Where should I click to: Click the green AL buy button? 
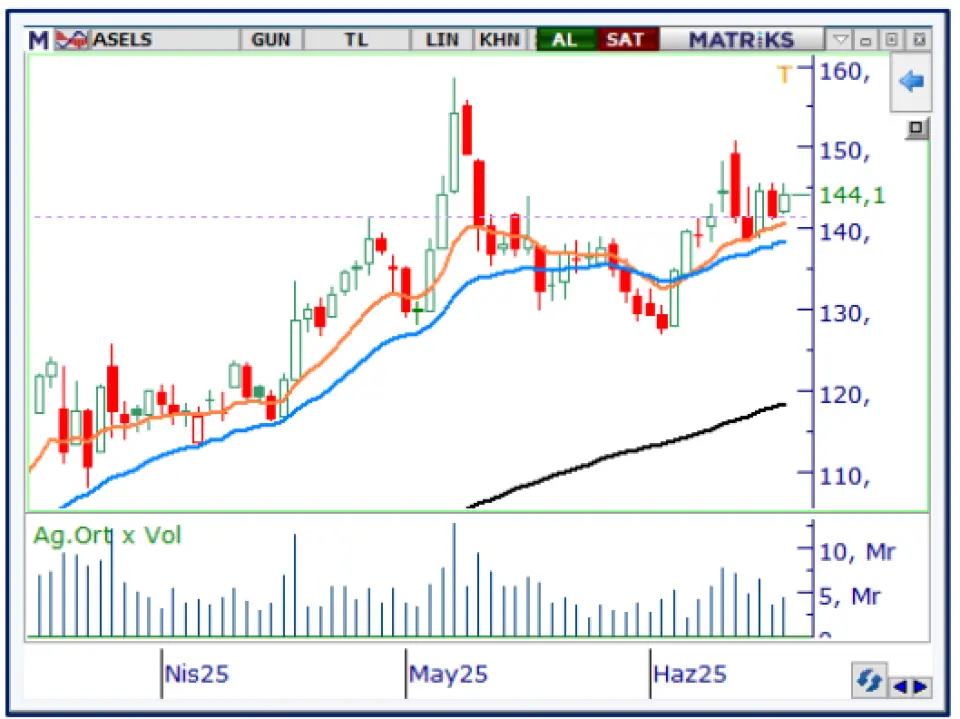565,40
